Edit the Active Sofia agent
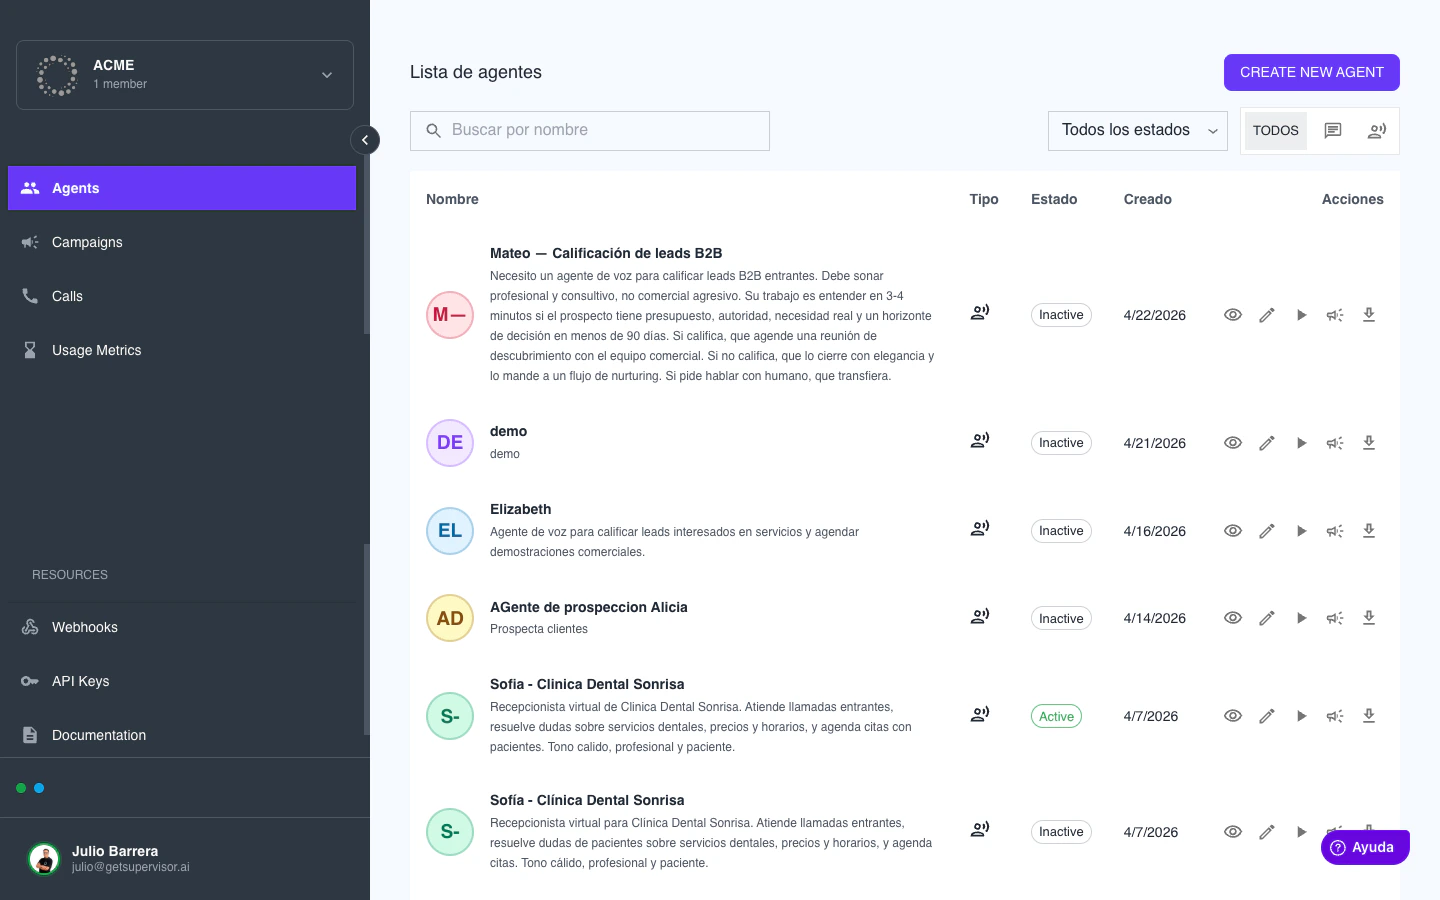The width and height of the screenshot is (1440, 900). point(1267,716)
